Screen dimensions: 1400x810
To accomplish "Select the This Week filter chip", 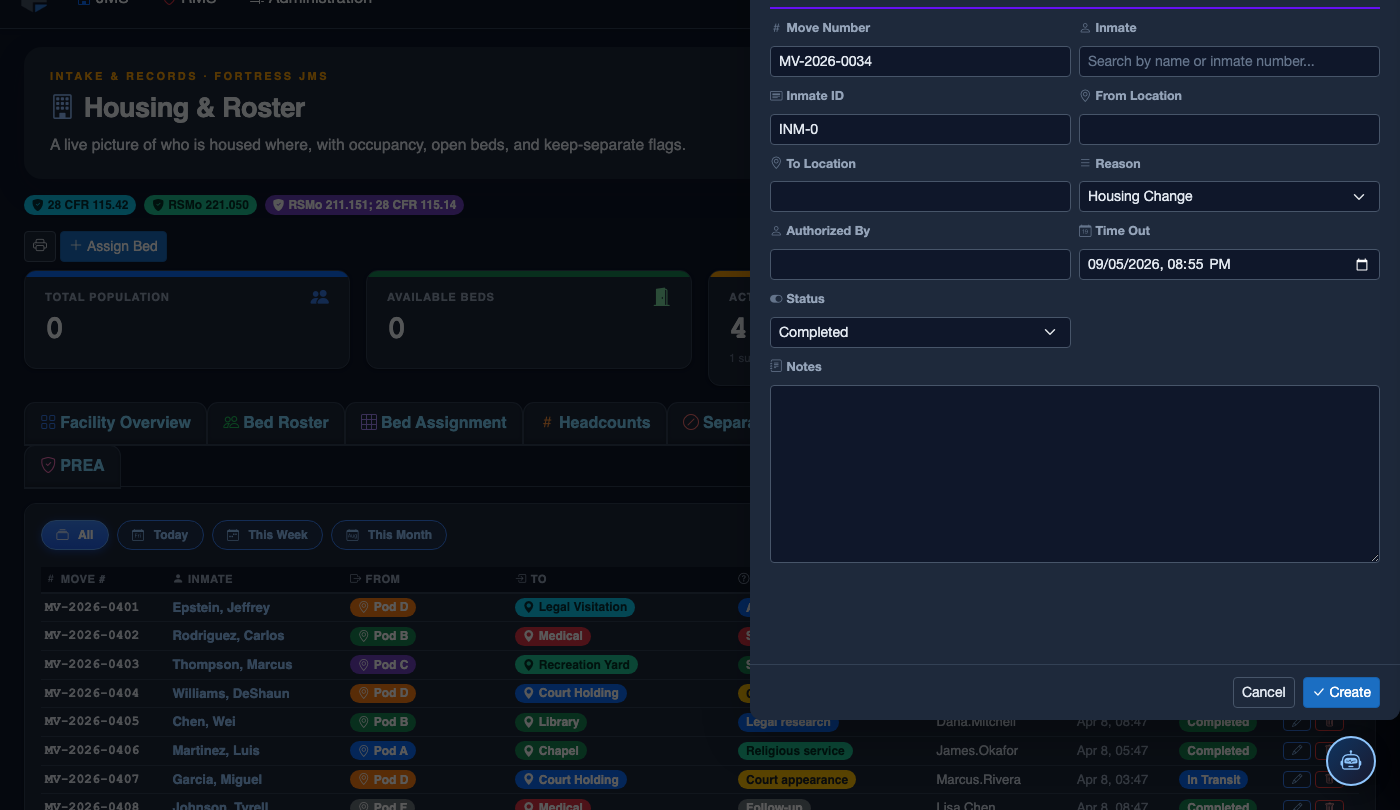I will pyautogui.click(x=267, y=535).
